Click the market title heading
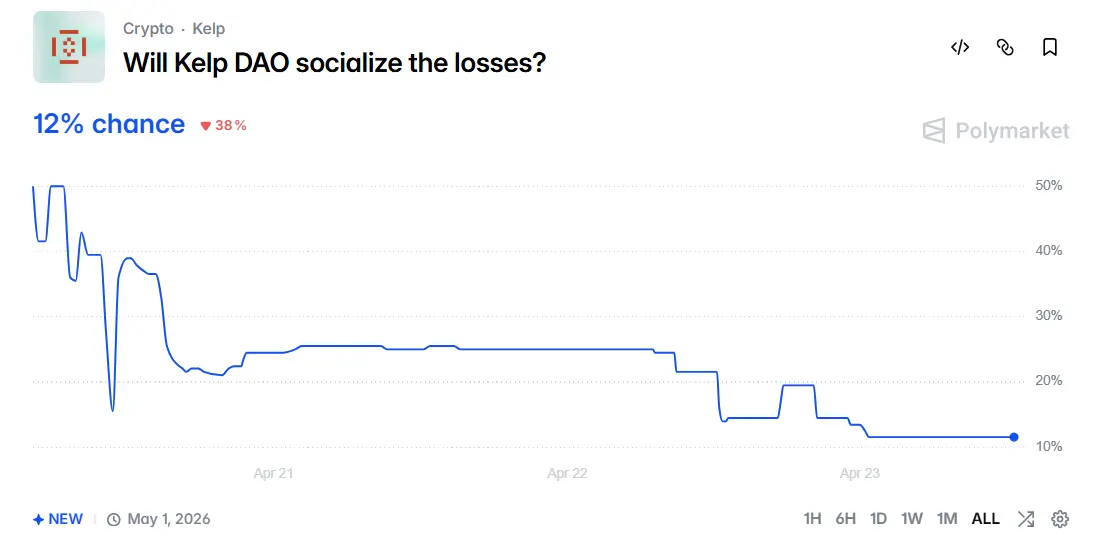 [334, 62]
